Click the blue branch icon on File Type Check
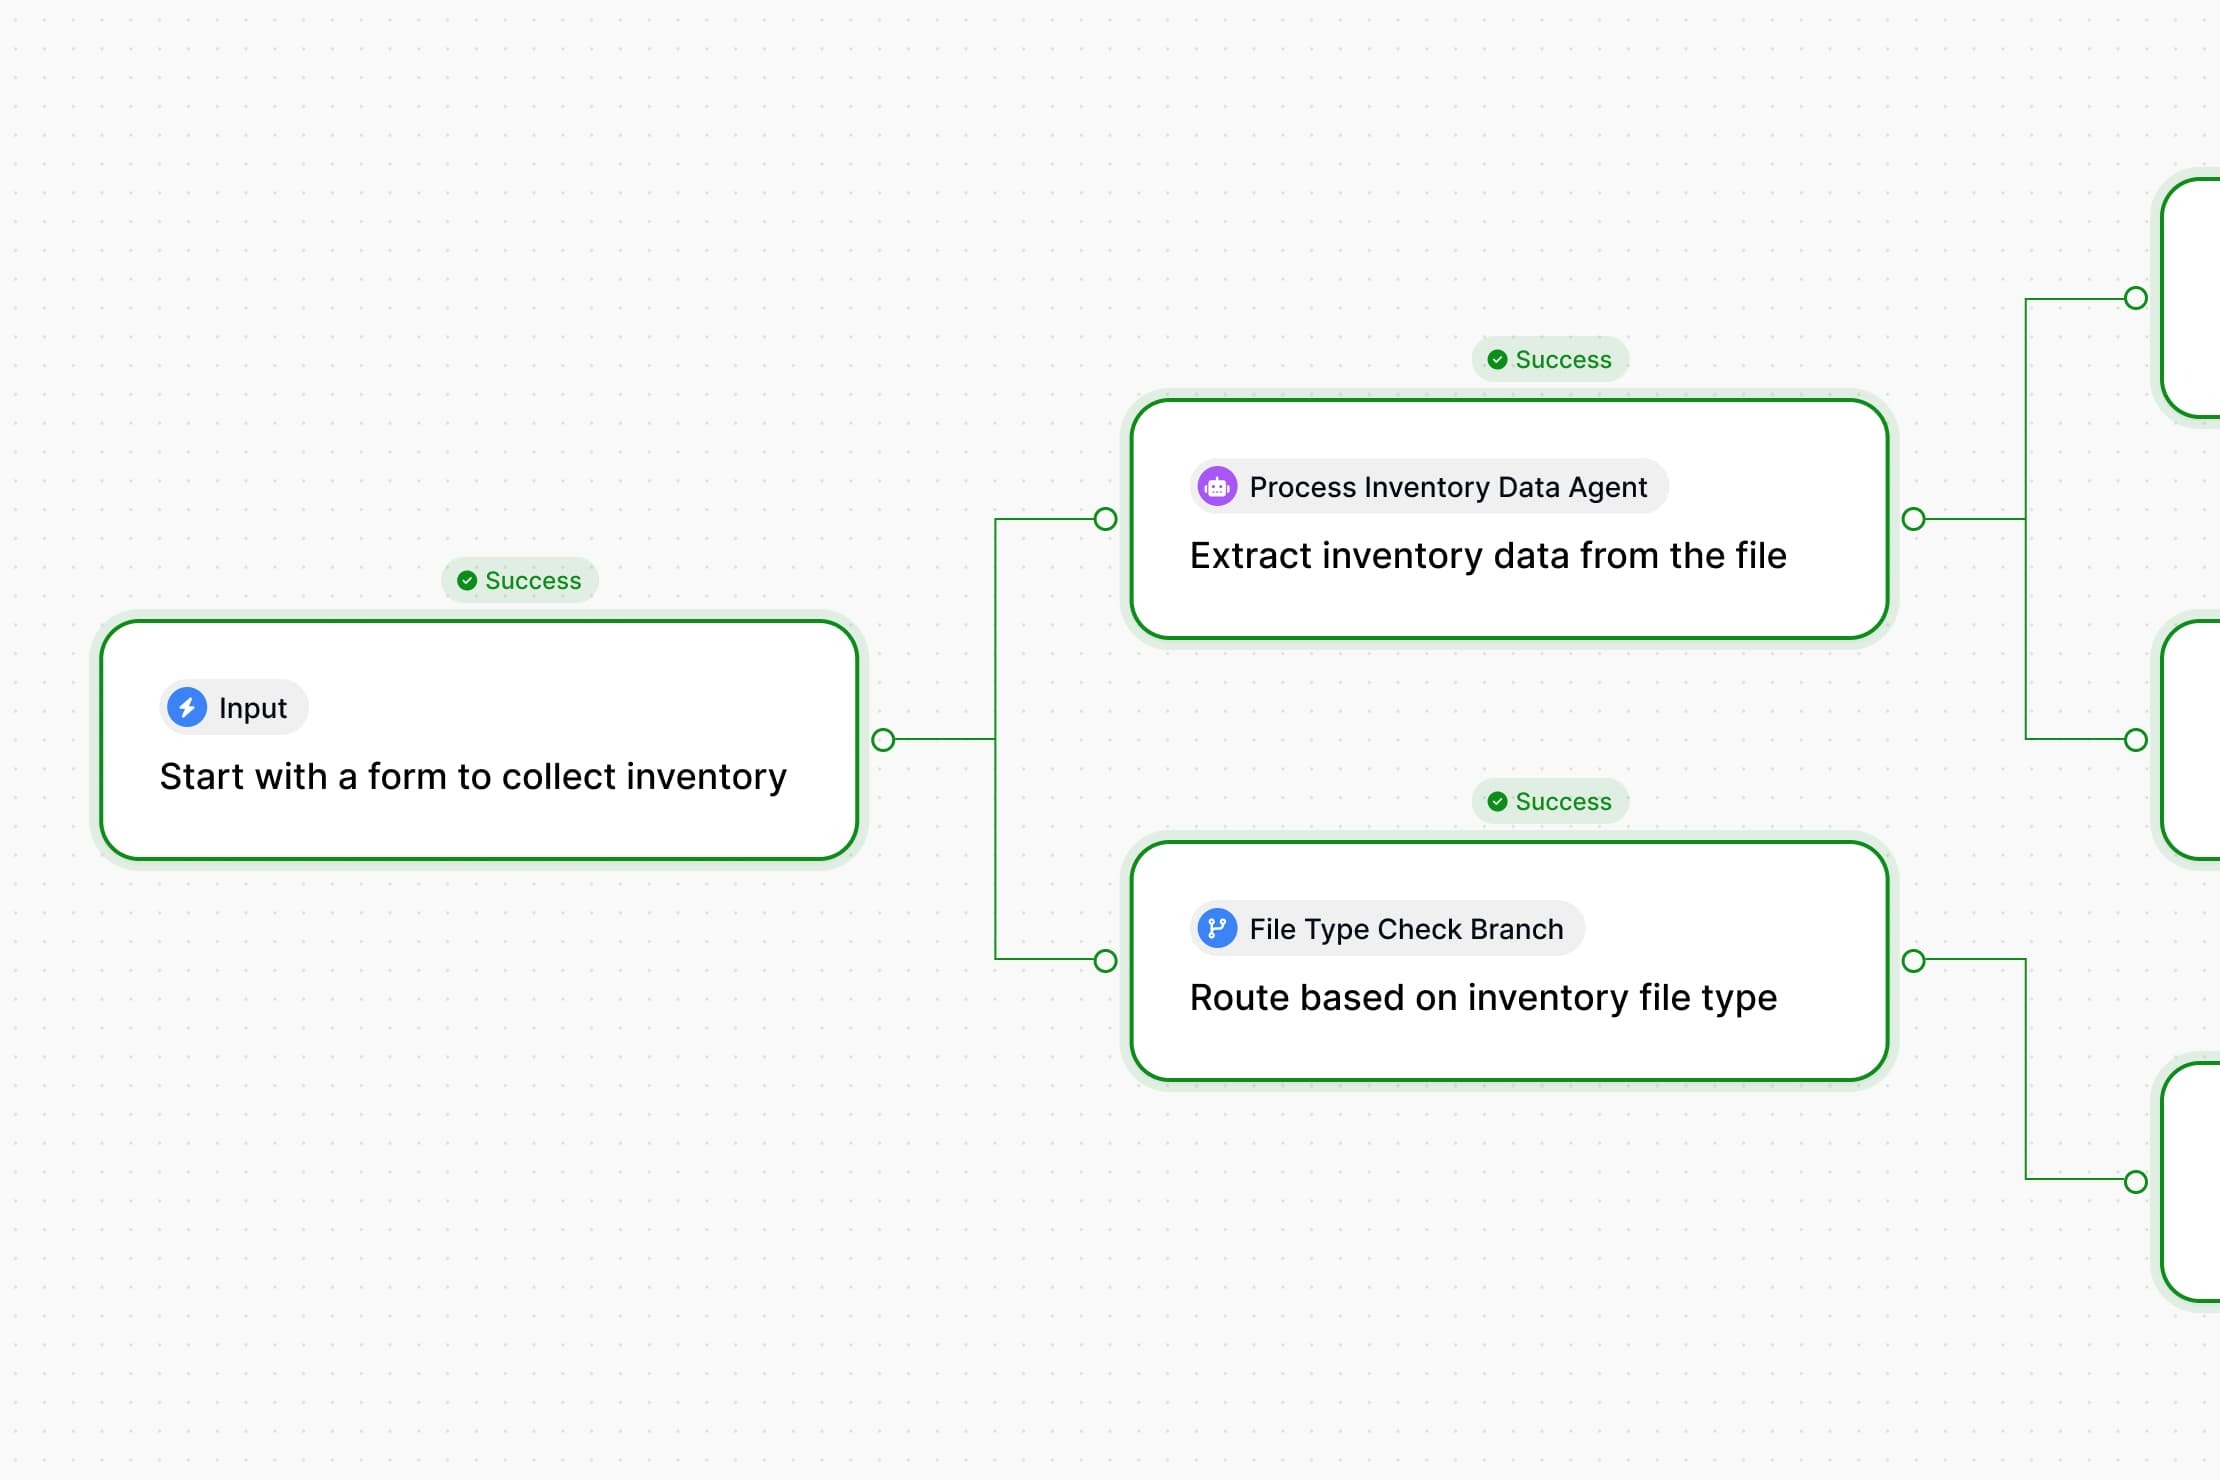The width and height of the screenshot is (2220, 1480). point(1217,928)
